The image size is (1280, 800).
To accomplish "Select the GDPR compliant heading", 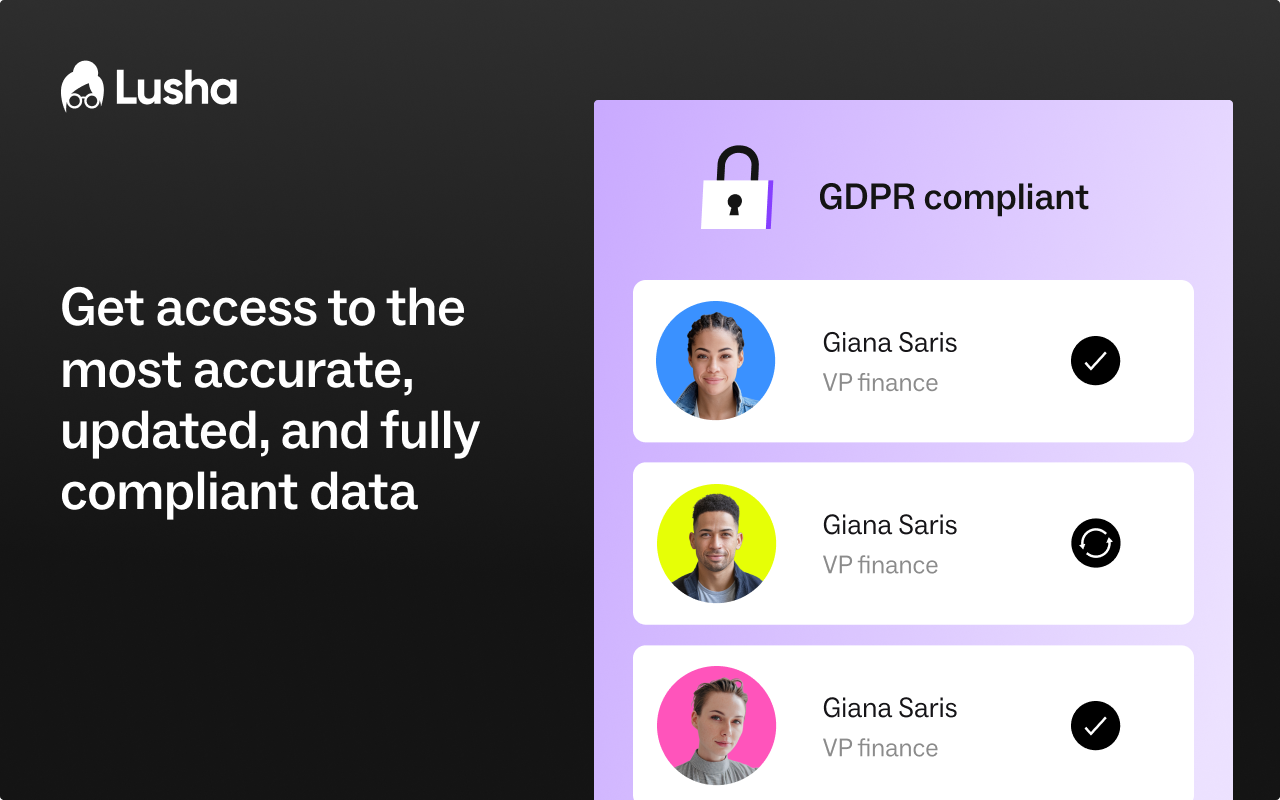I will (953, 197).
